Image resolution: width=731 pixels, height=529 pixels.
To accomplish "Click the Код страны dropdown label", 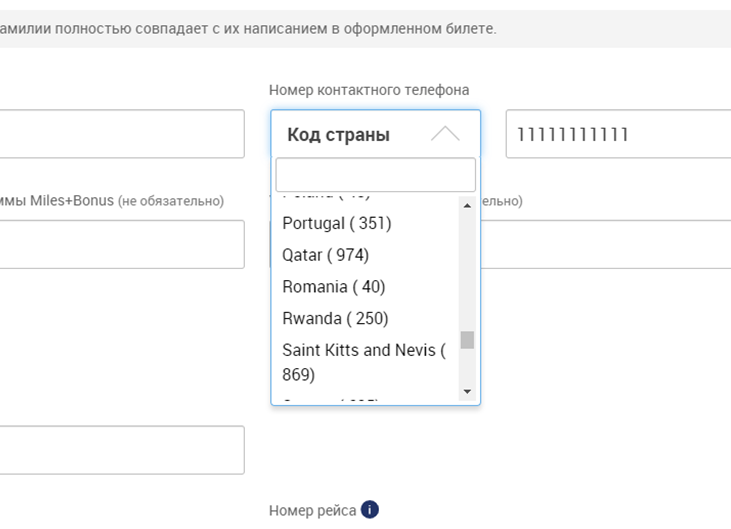I will [x=338, y=135].
